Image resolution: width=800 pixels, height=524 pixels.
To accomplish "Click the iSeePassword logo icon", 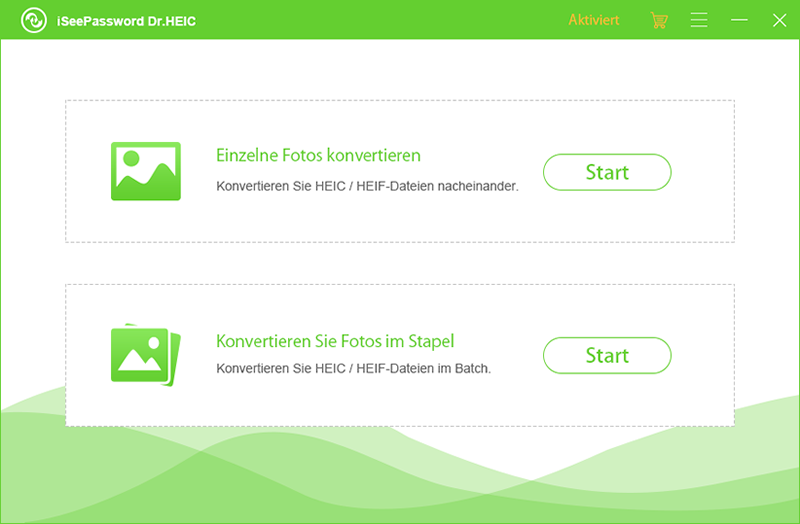I will 34,20.
